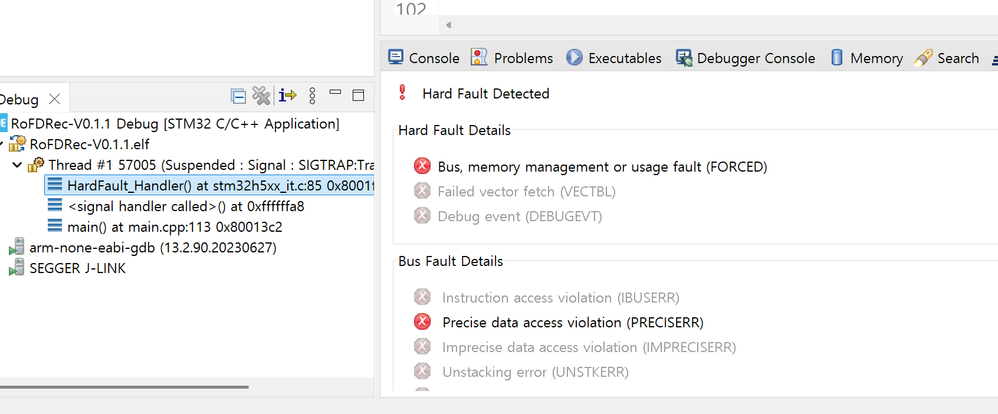Click the FORCED fault error indicator
Screen dimensions: 998x414
[422, 167]
